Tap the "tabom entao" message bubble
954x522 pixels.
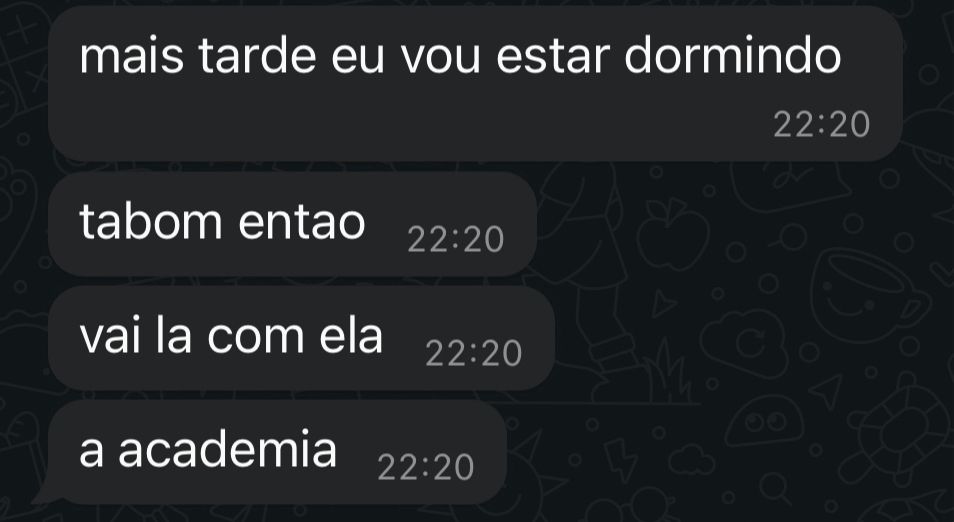tap(292, 224)
